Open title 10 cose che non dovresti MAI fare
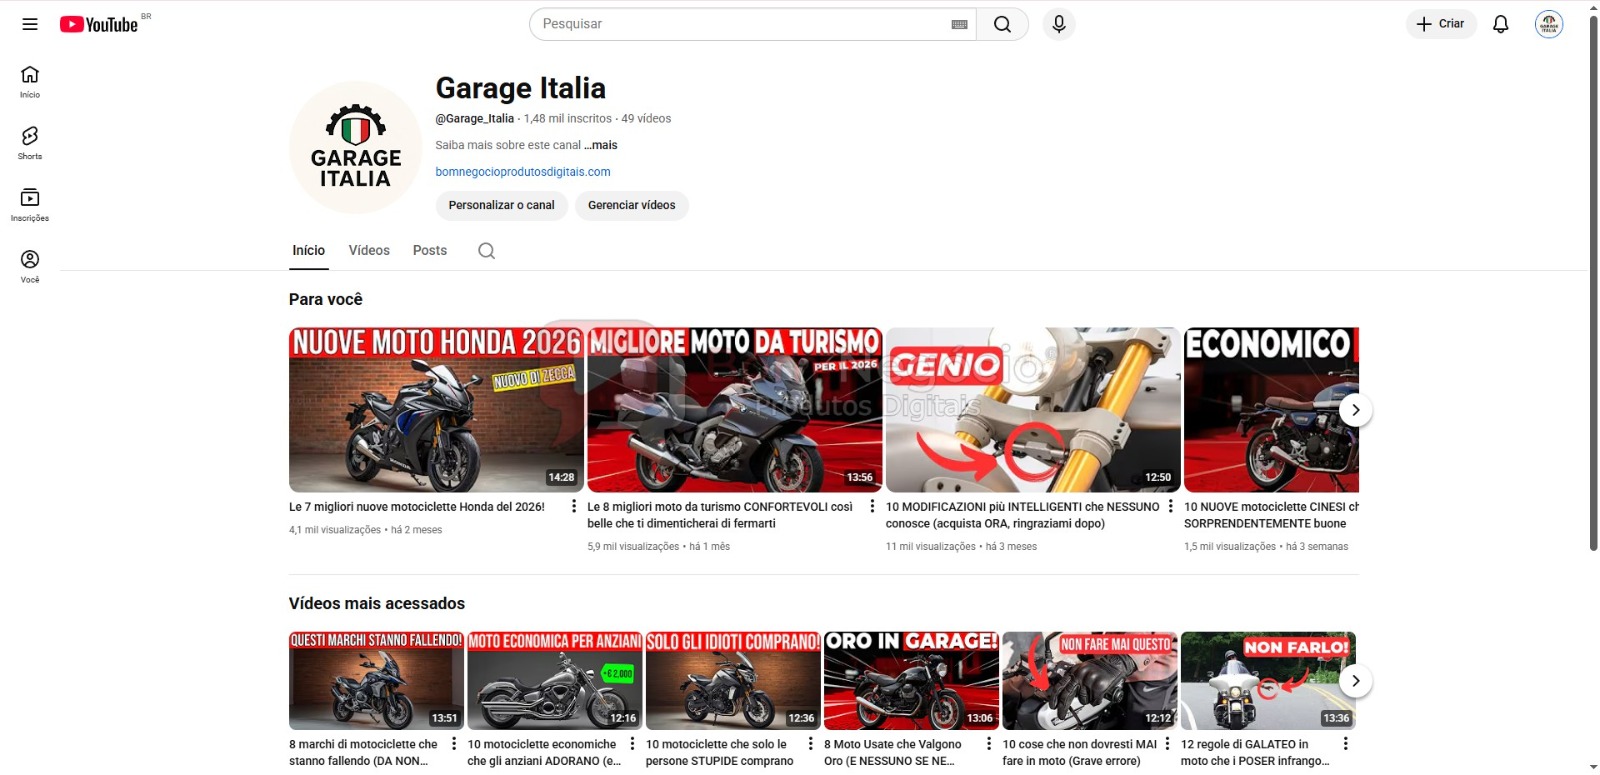 click(1080, 753)
